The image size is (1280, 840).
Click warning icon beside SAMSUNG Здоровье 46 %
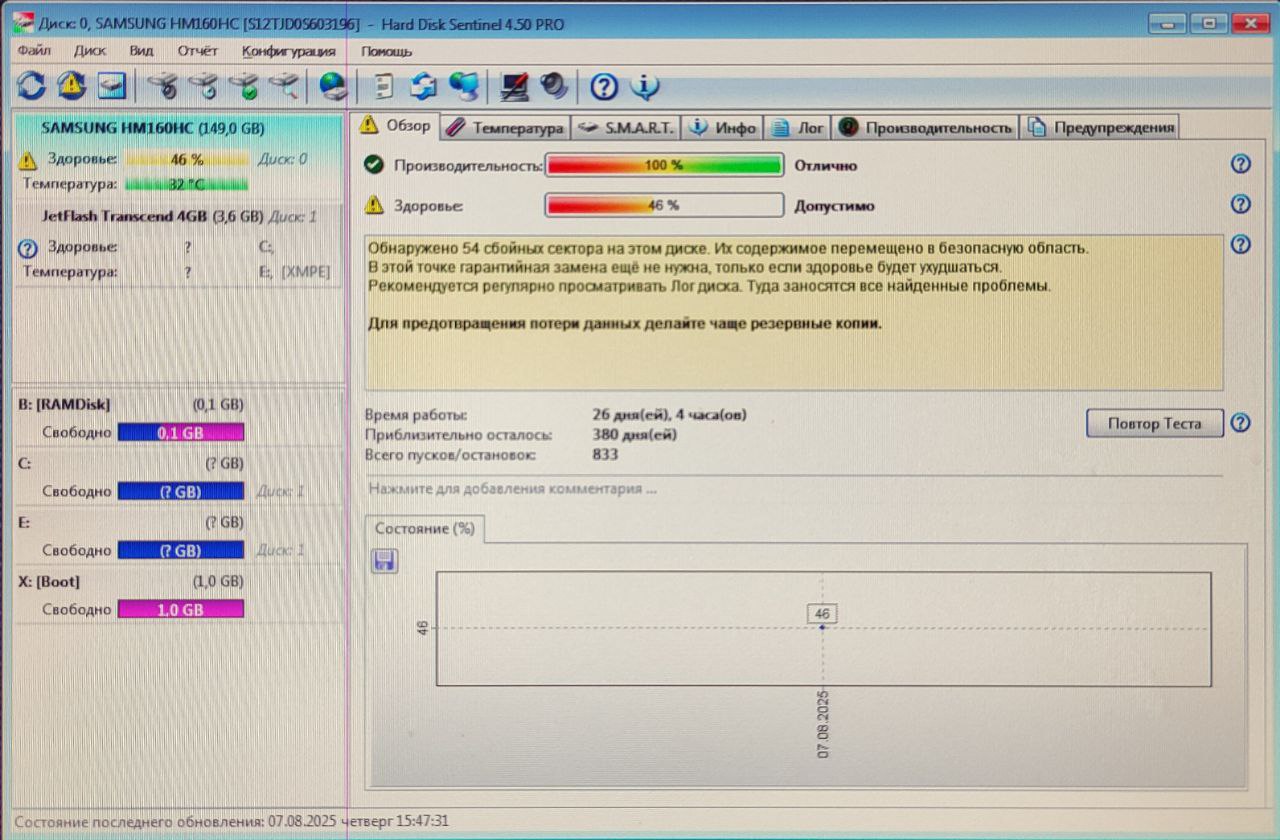click(28, 159)
